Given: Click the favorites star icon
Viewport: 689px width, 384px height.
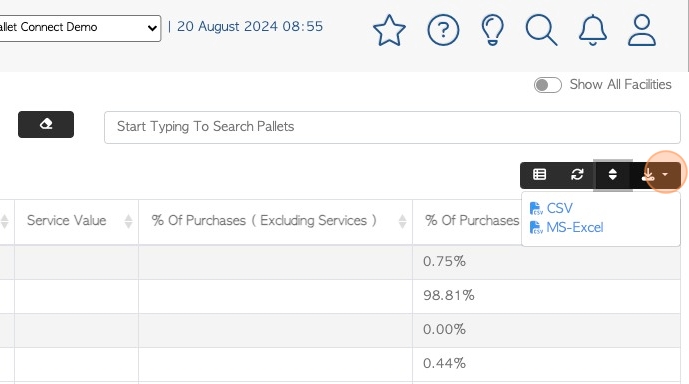Looking at the screenshot, I should click(389, 30).
